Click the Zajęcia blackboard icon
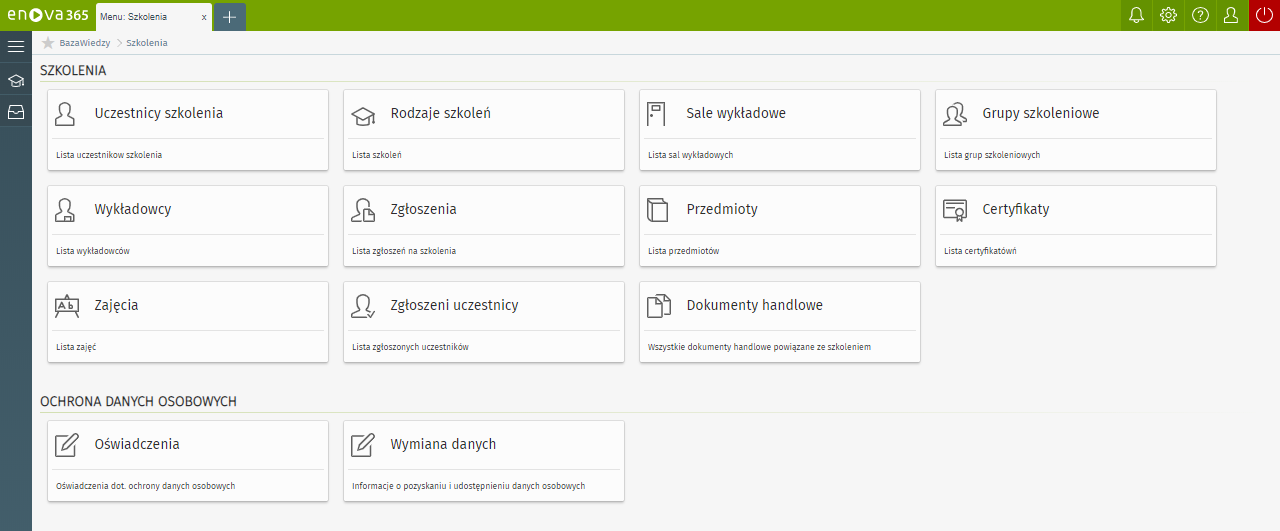1280x531 pixels. [x=67, y=306]
